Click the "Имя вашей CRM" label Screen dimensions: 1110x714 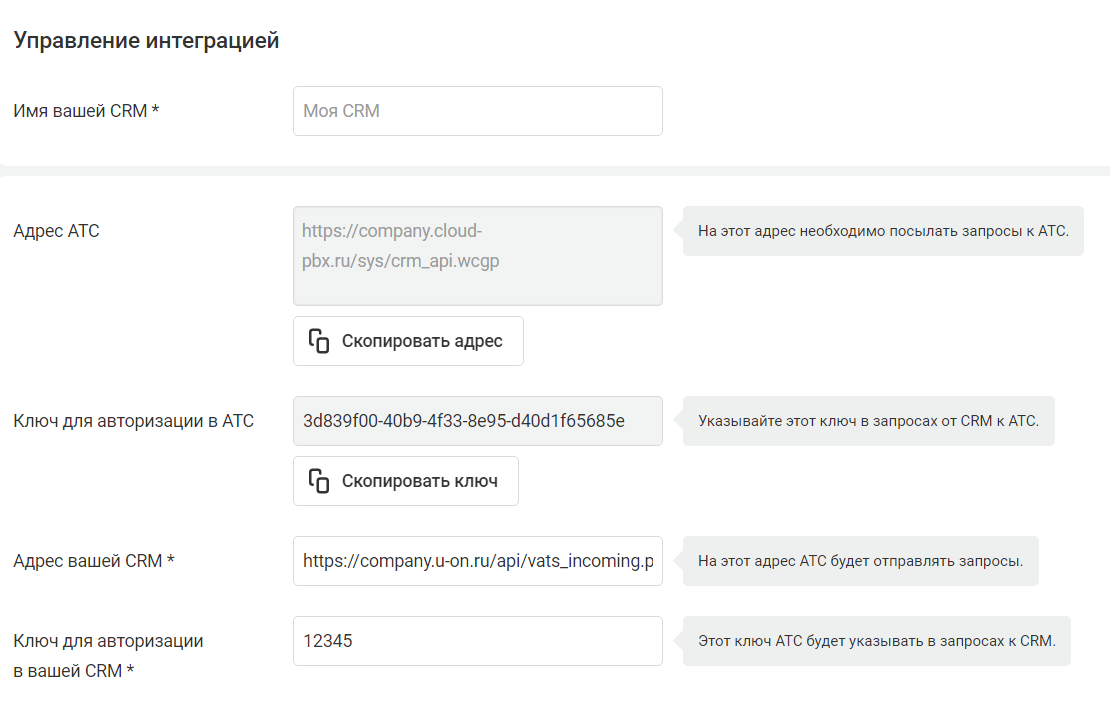(x=80, y=111)
